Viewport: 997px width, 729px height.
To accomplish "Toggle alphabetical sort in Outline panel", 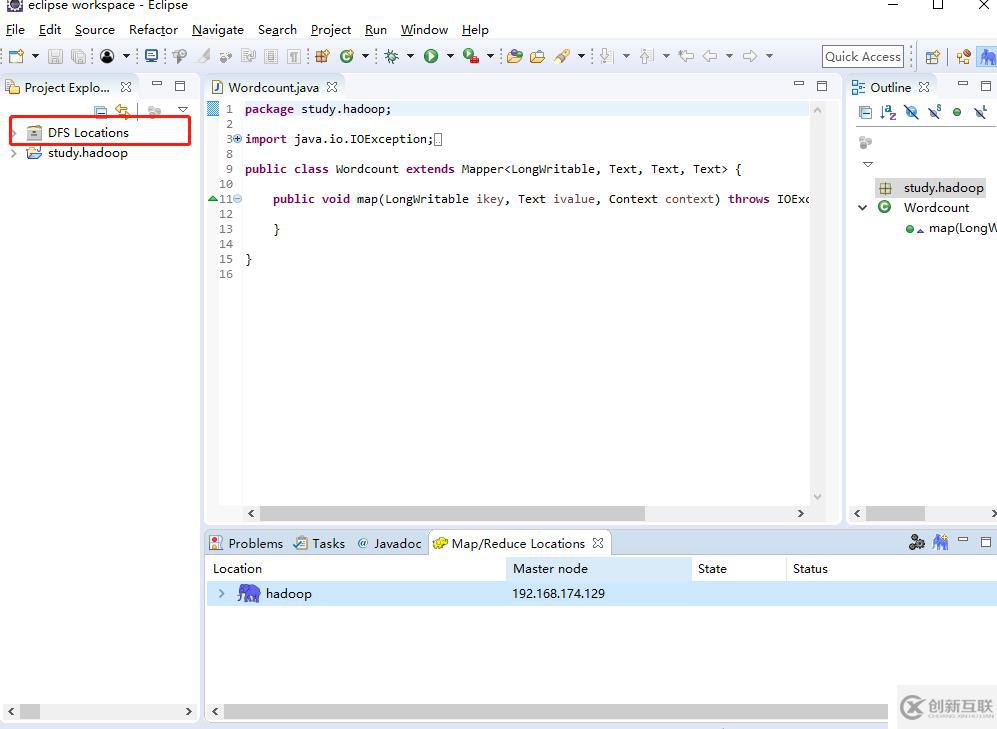I will tap(888, 112).
